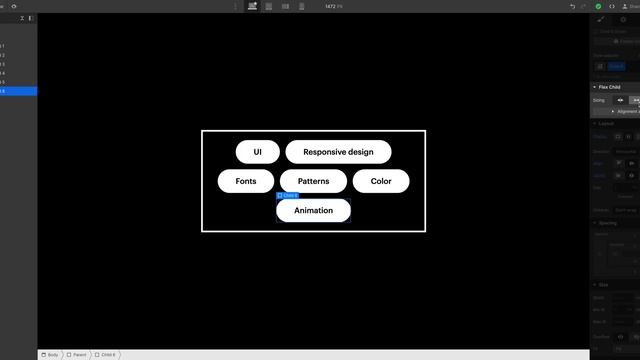This screenshot has height=360, width=640.
Task: Select the Child 3 row in Navigator
Action: 18,64
